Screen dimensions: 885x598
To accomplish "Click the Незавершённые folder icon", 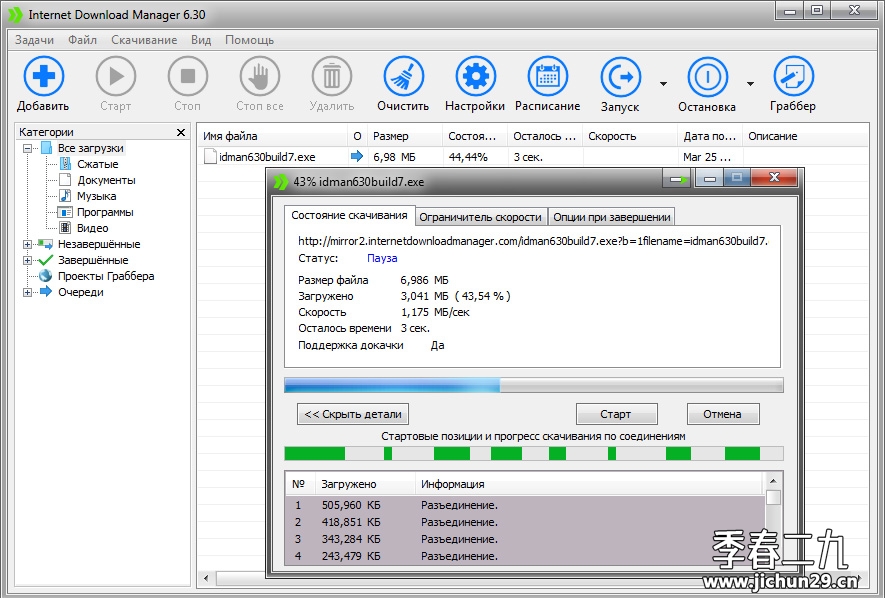I will pyautogui.click(x=45, y=244).
